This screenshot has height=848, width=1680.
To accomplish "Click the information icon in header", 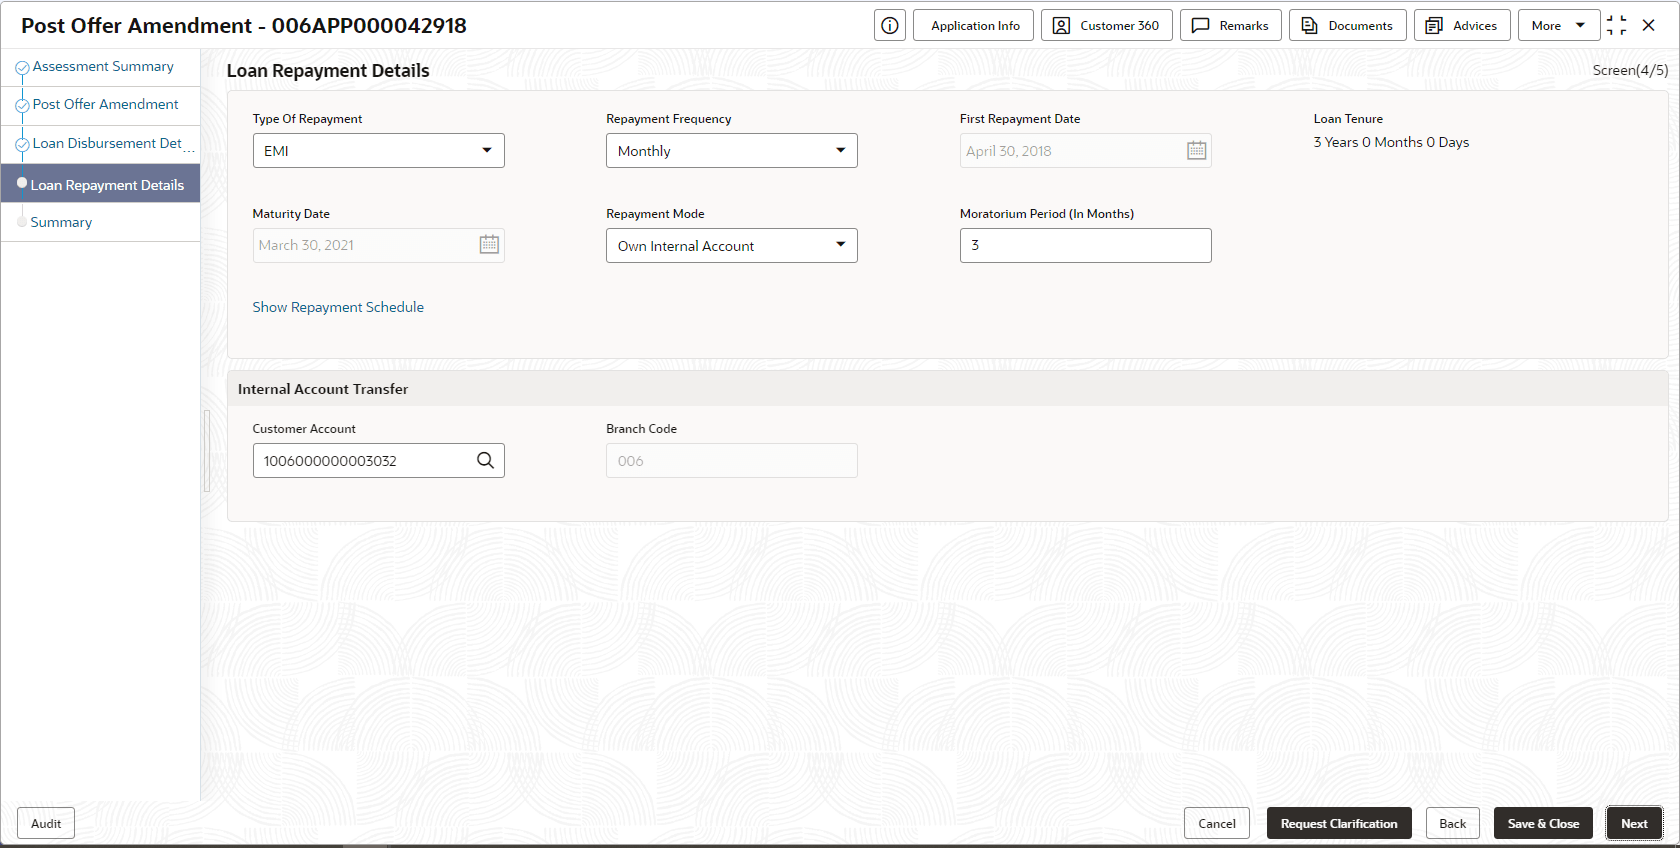I will point(889,26).
